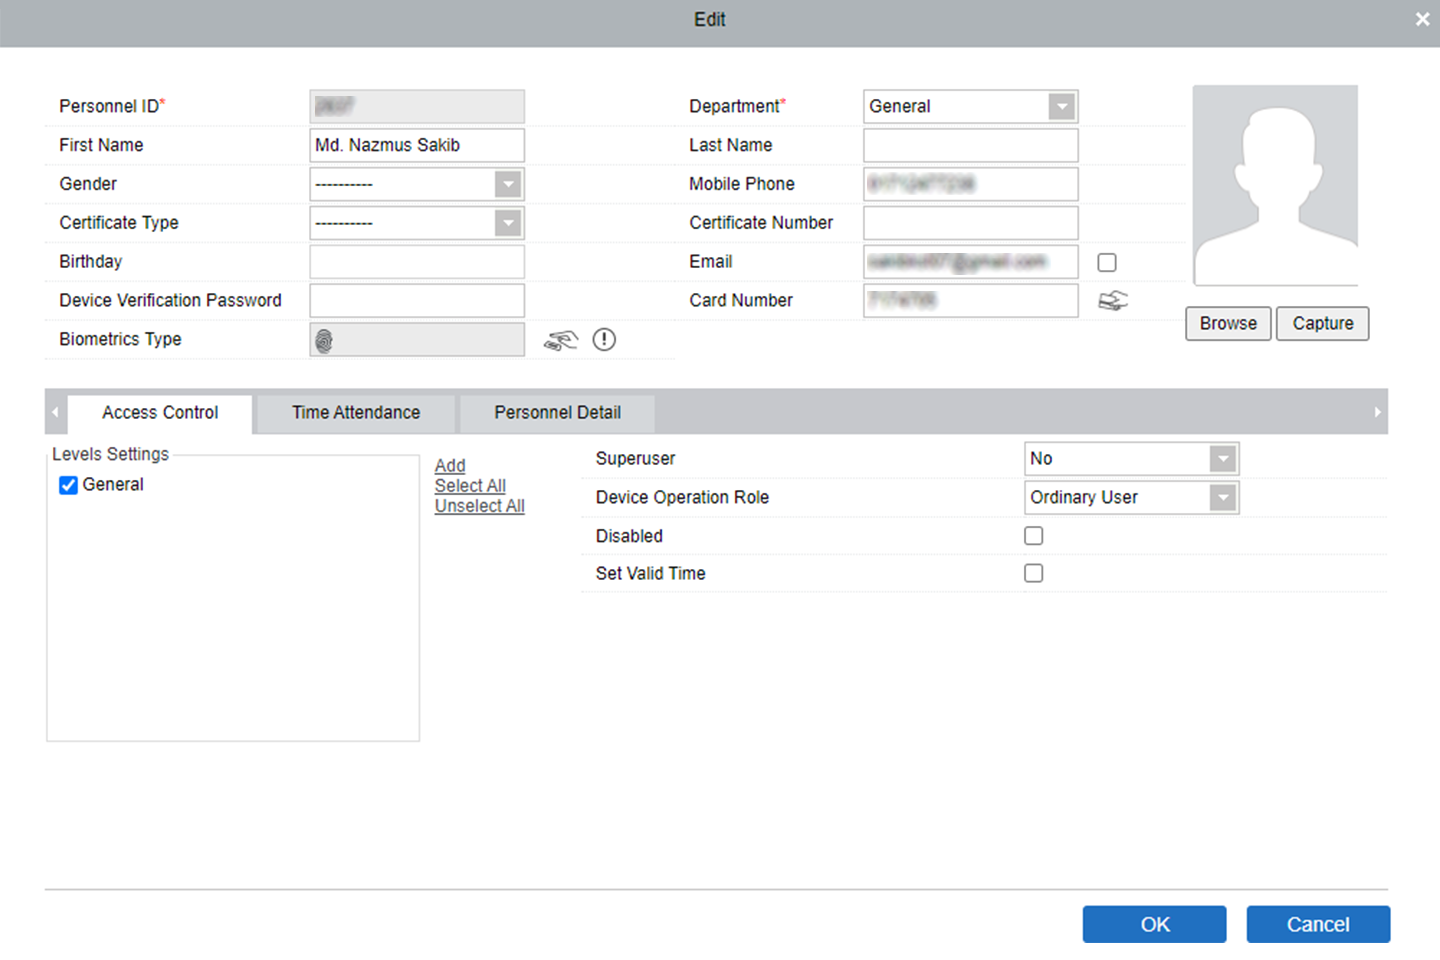Image resolution: width=1440 pixels, height=960 pixels.
Task: Expand the Certificate Type dropdown
Action: click(x=508, y=223)
